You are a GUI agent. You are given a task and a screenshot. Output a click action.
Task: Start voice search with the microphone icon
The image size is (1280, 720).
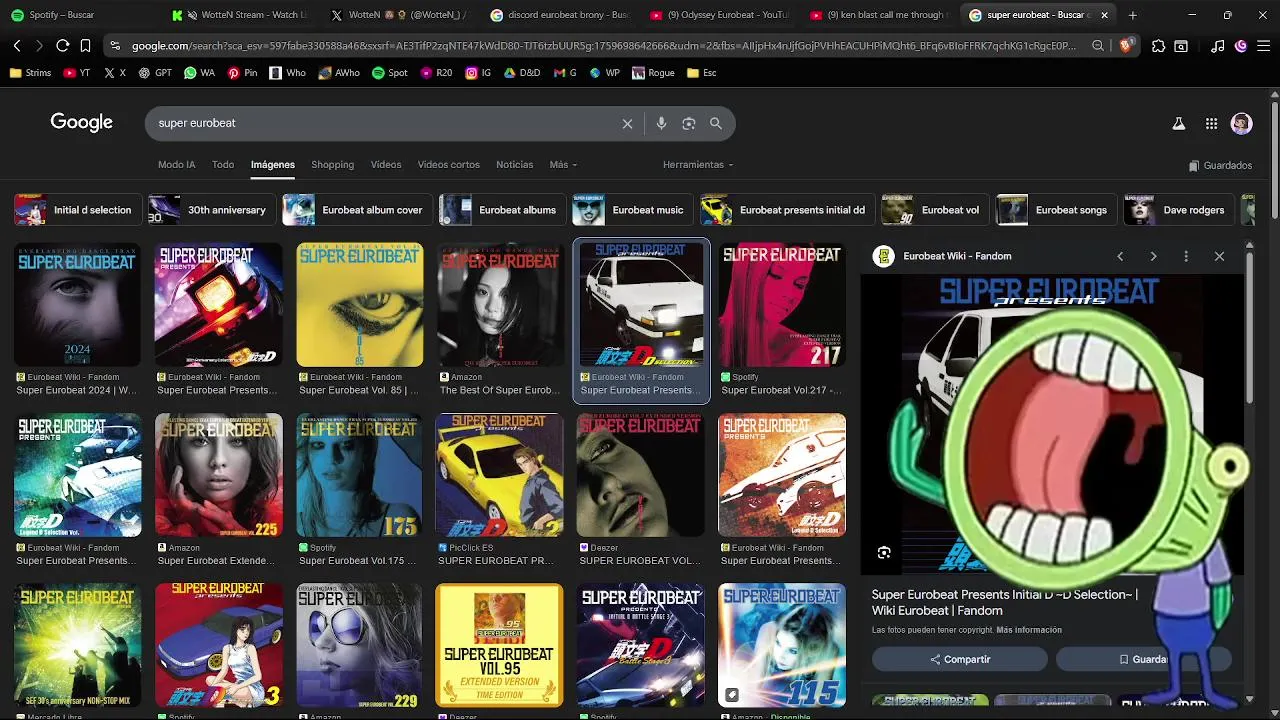661,123
